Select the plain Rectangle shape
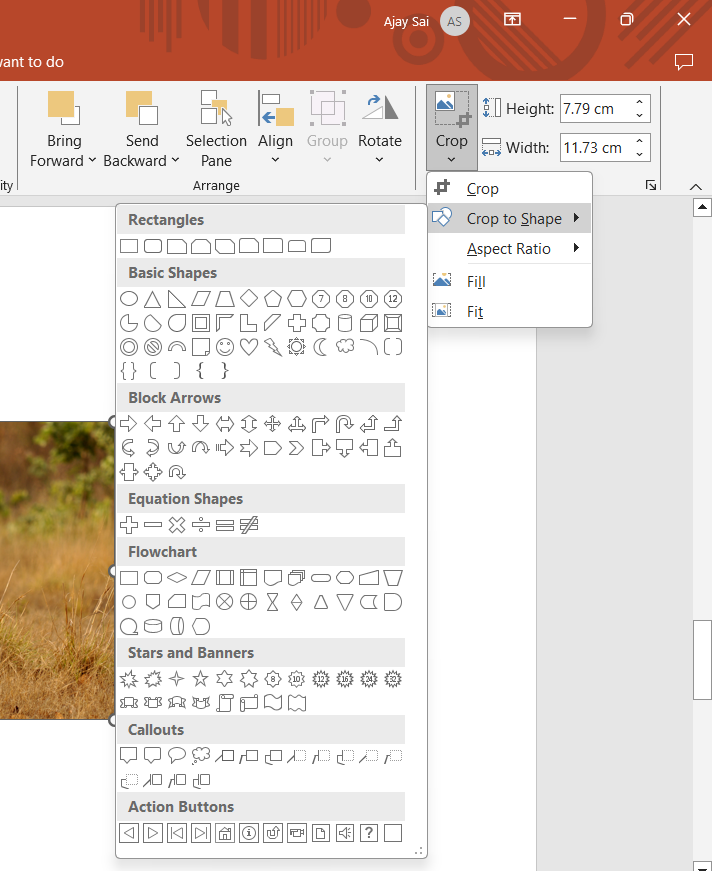Viewport: 712px width, 871px height. tap(129, 246)
